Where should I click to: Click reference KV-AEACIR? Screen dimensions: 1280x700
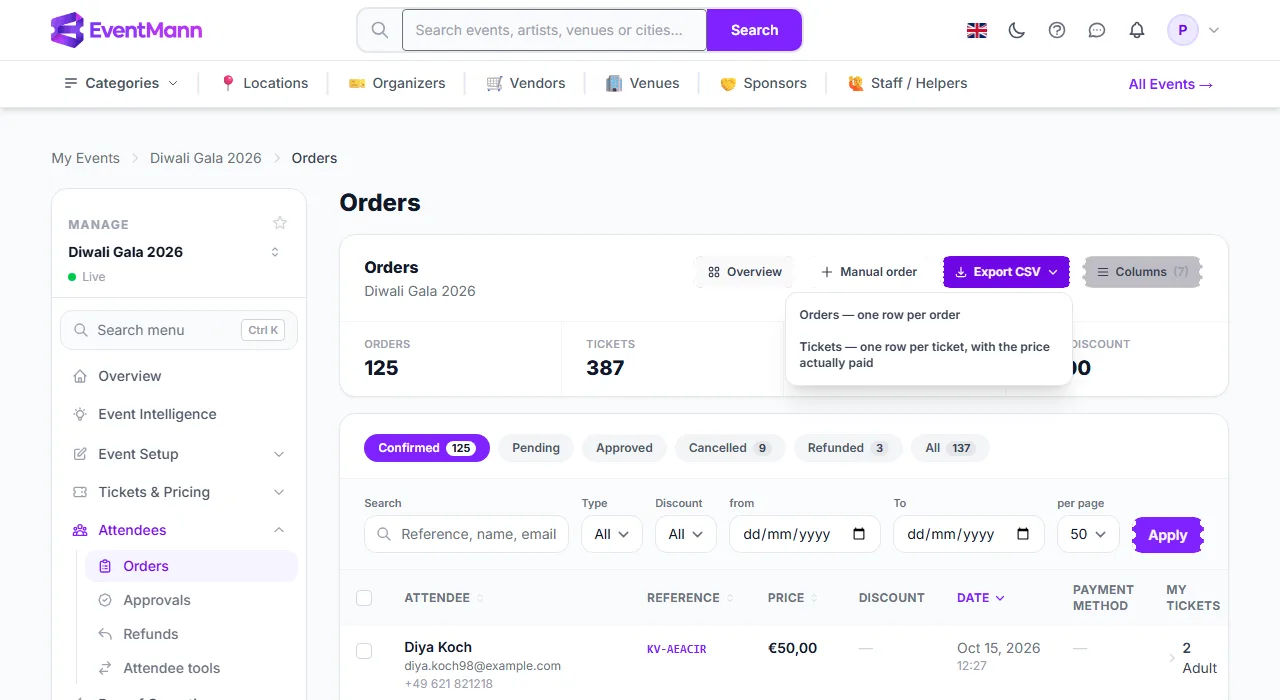[677, 649]
